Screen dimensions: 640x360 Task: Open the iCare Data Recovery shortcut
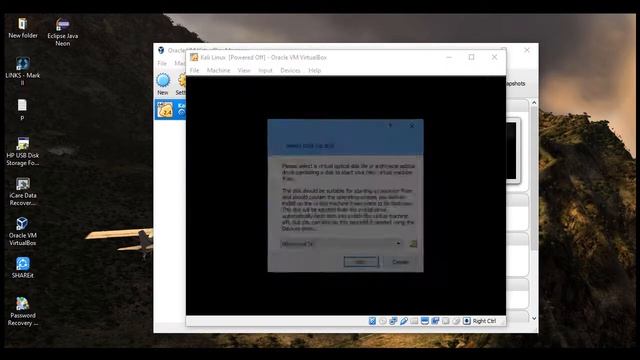pyautogui.click(x=22, y=191)
